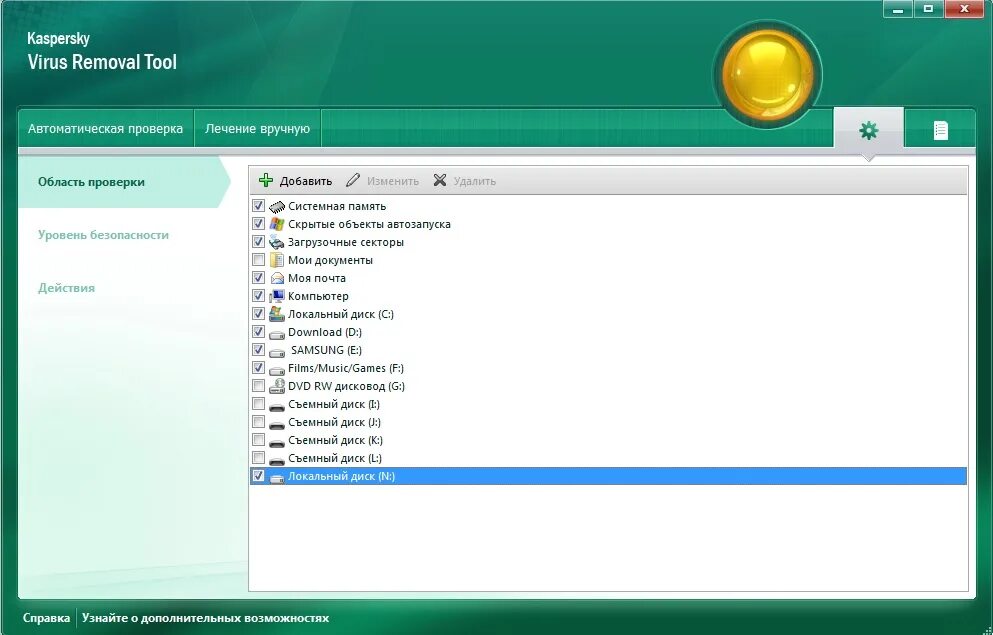Click the Films/Music/Games (F:) drive icon
The width and height of the screenshot is (993, 635).
pyautogui.click(x=277, y=369)
